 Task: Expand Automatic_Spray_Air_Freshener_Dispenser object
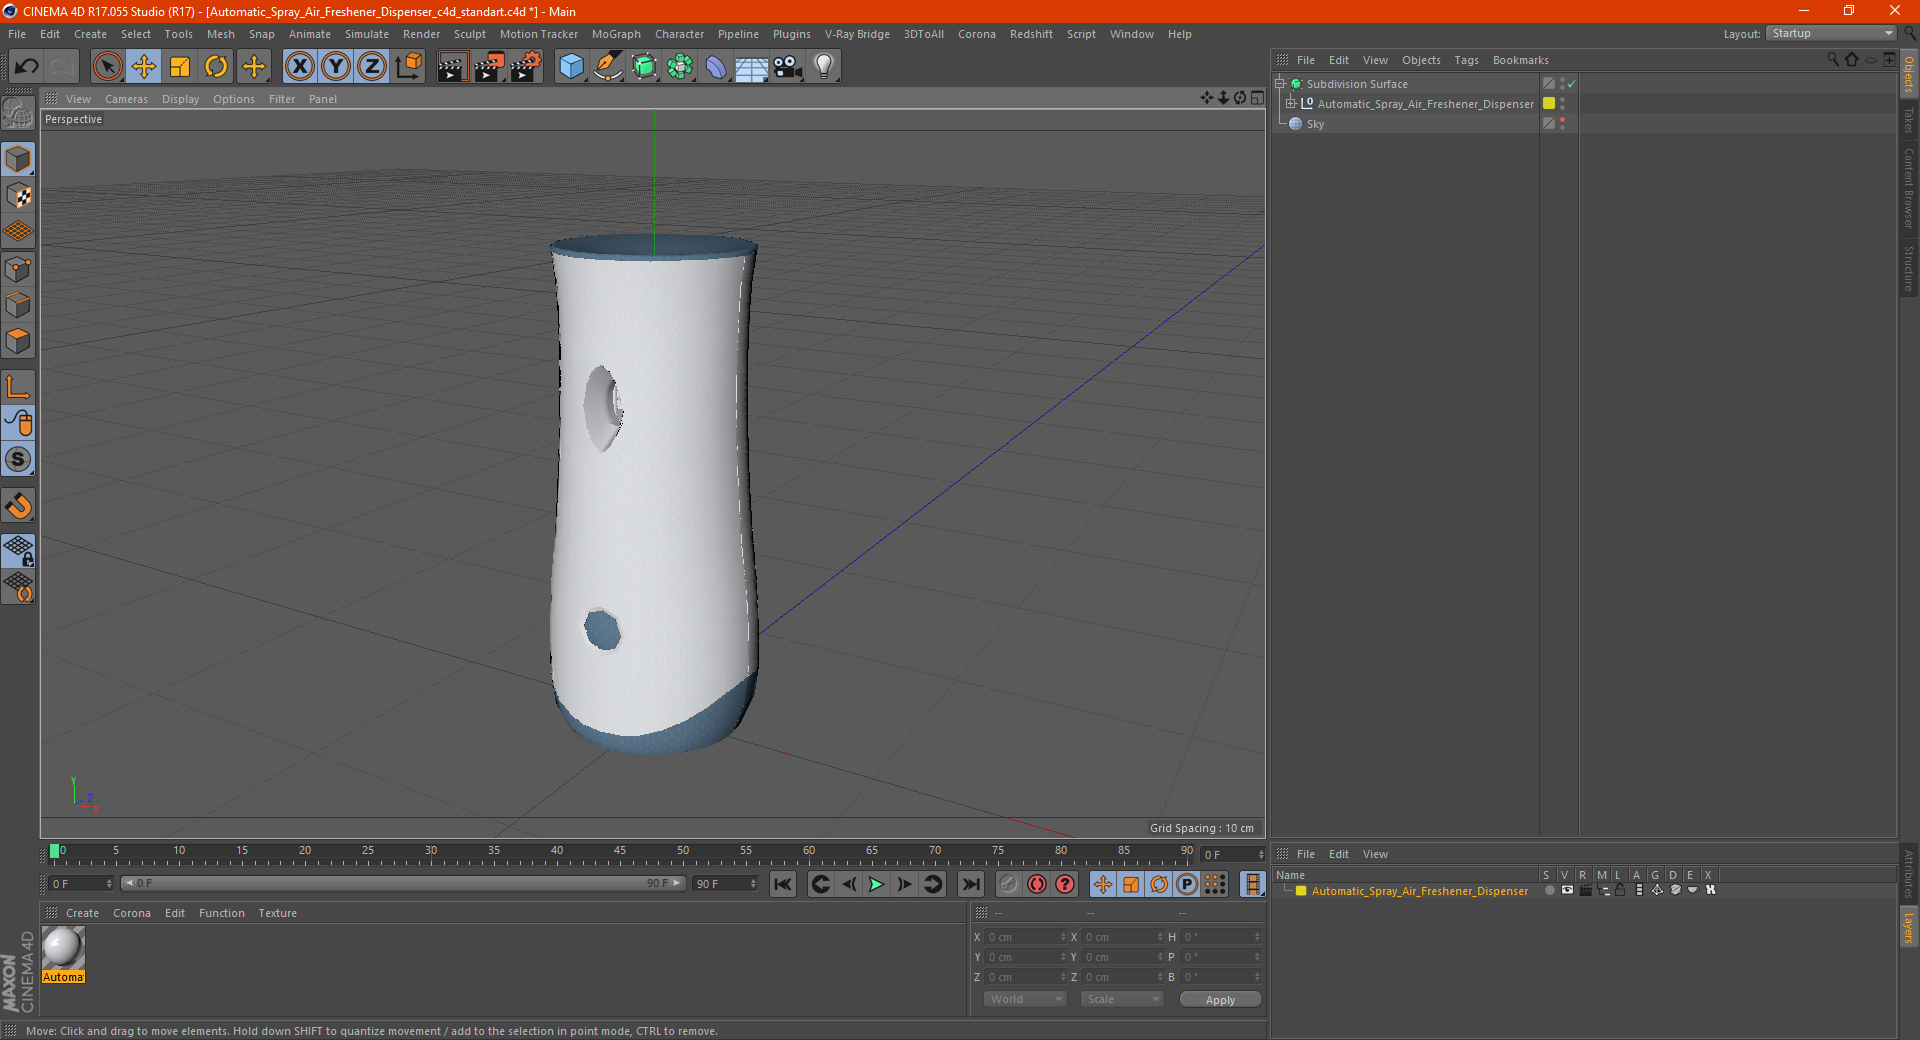(x=1291, y=104)
